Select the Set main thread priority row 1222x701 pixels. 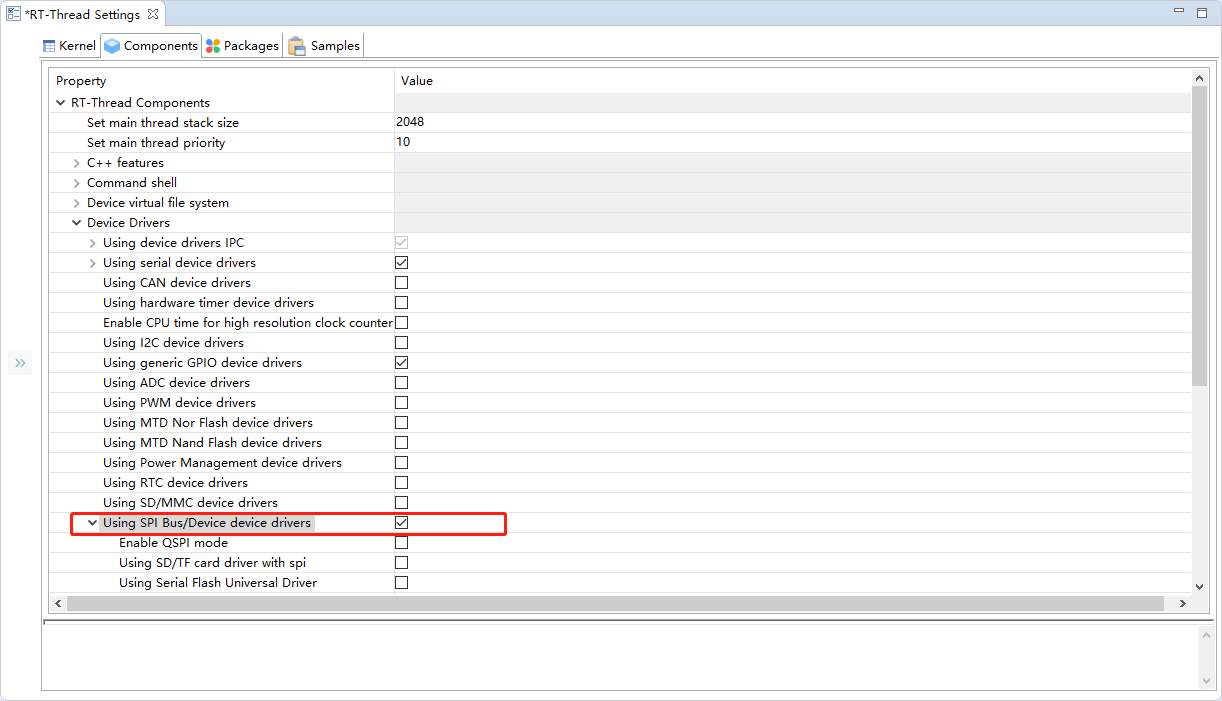coord(621,143)
